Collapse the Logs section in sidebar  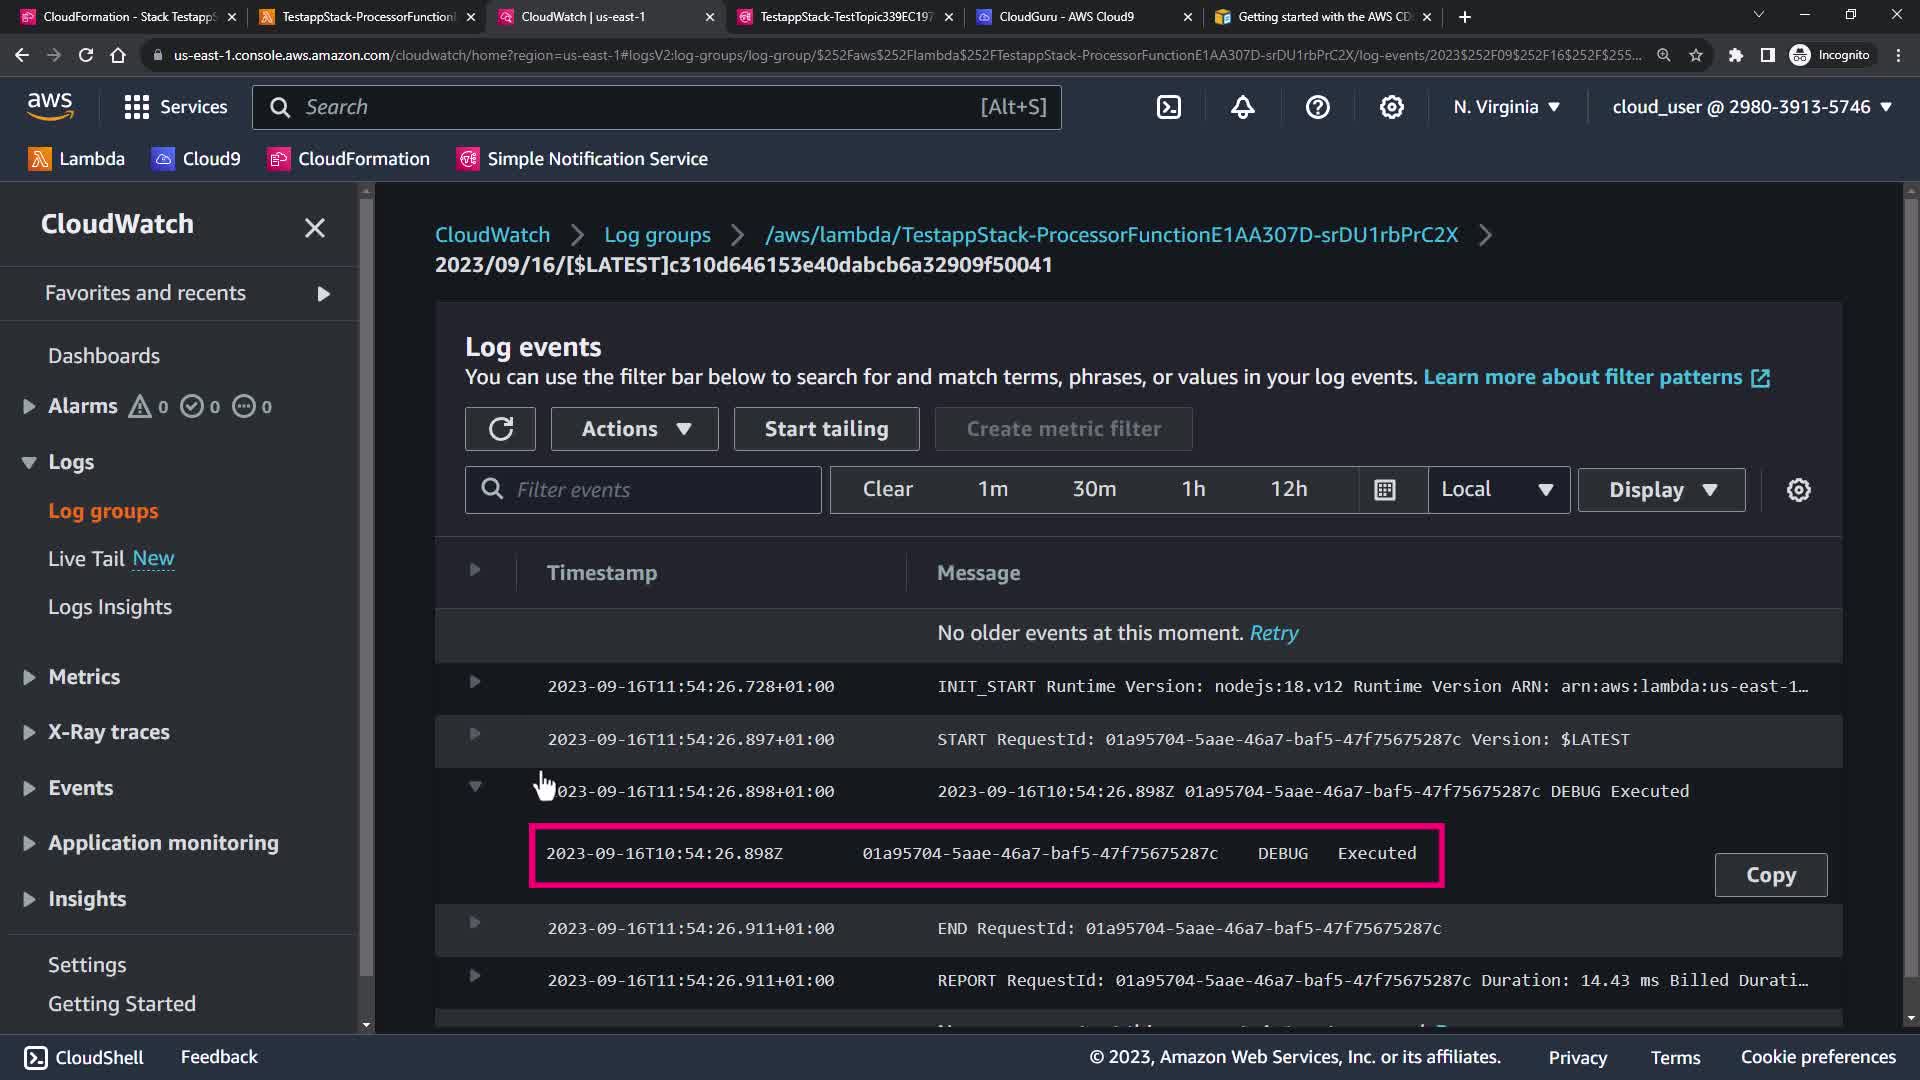[29, 462]
